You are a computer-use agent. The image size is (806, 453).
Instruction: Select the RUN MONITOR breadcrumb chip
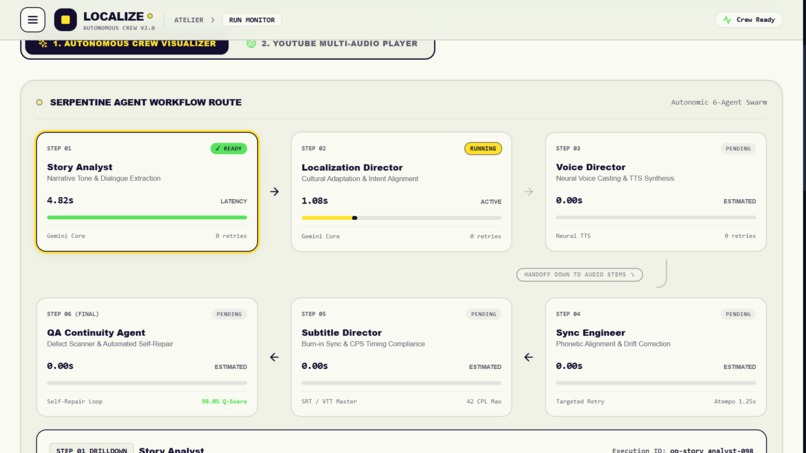[252, 20]
